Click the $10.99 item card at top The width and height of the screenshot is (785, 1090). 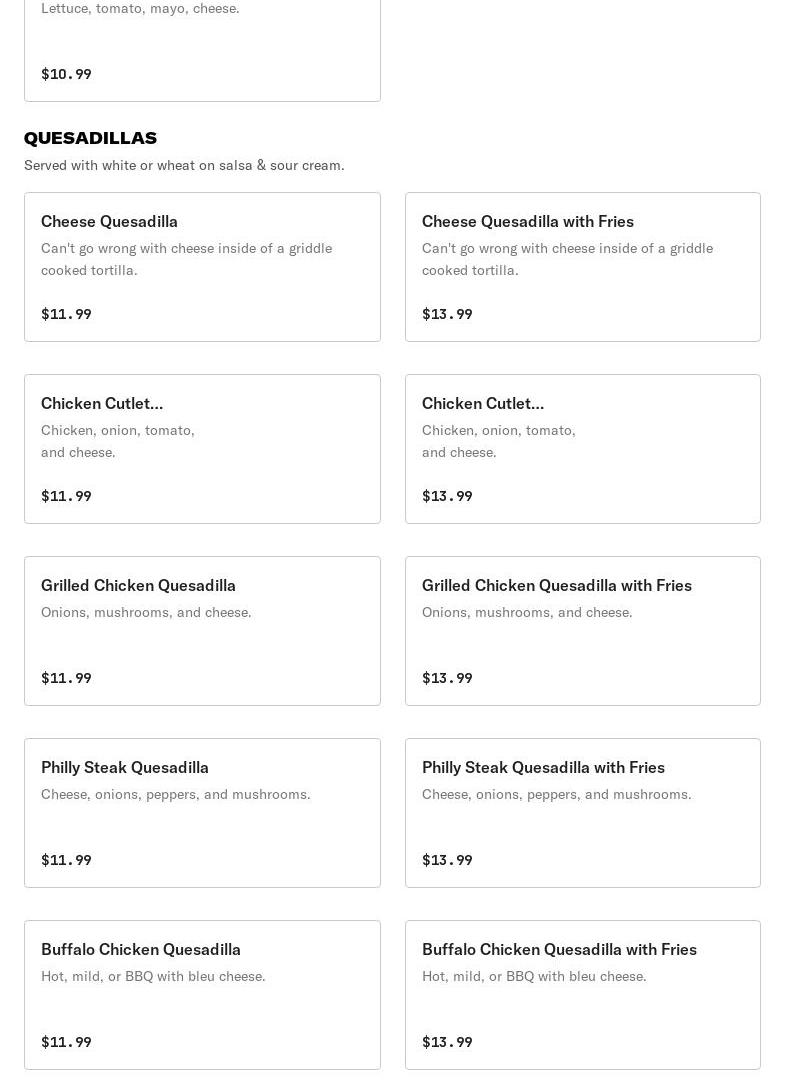click(x=202, y=50)
